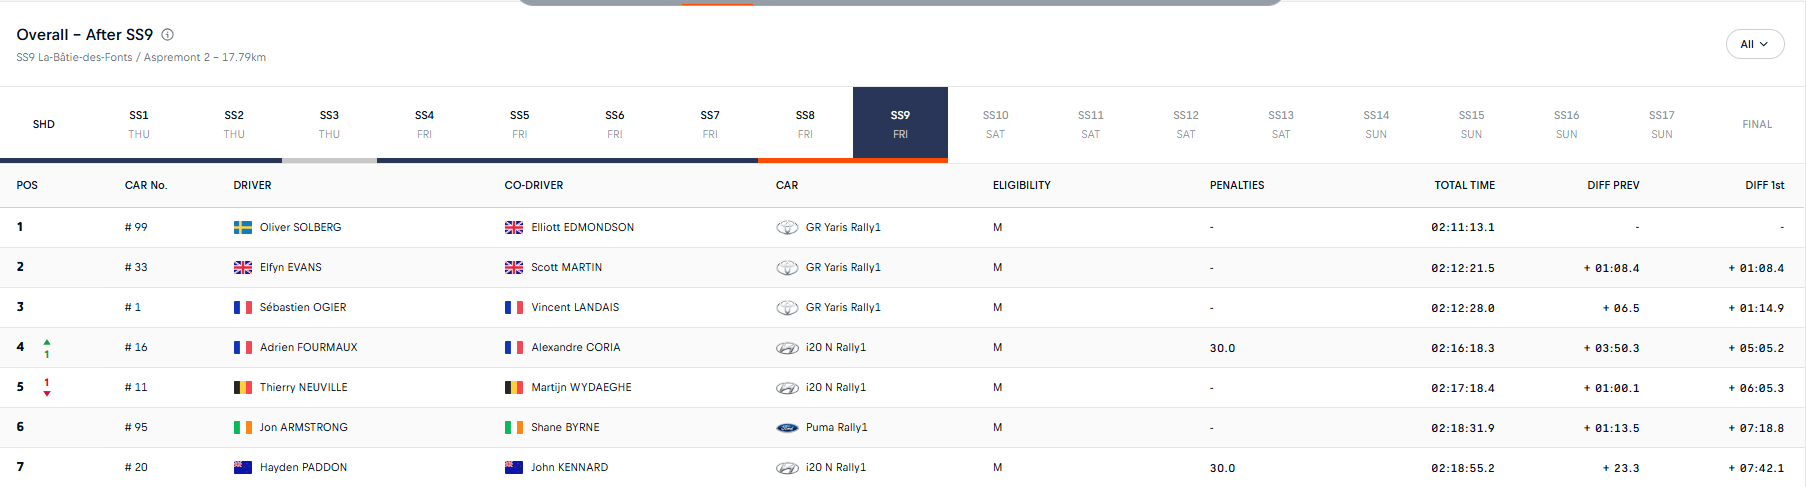
Task: Click Toyota logo in Solberg's row
Action: click(787, 228)
